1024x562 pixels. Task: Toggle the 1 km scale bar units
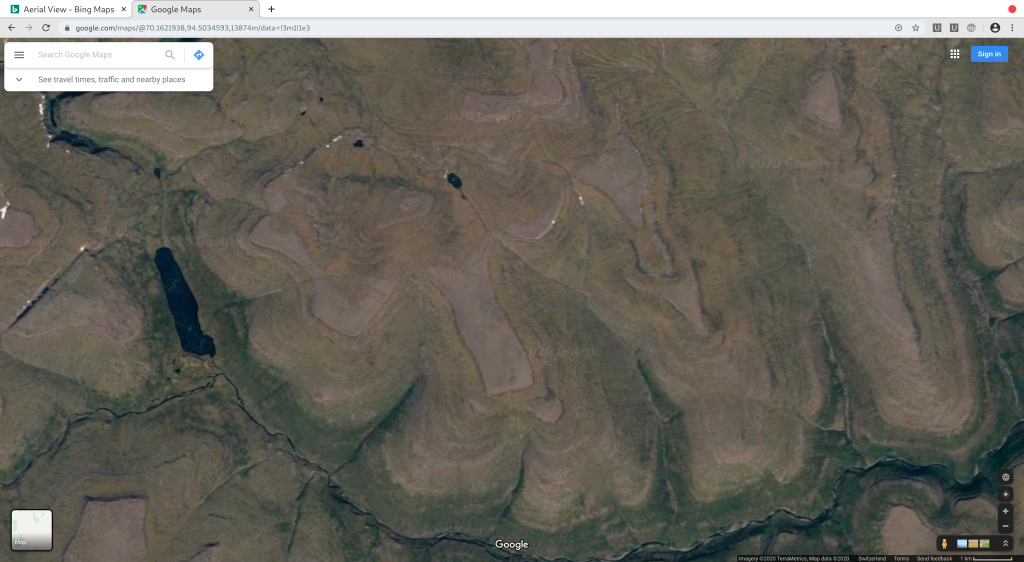click(x=986, y=559)
